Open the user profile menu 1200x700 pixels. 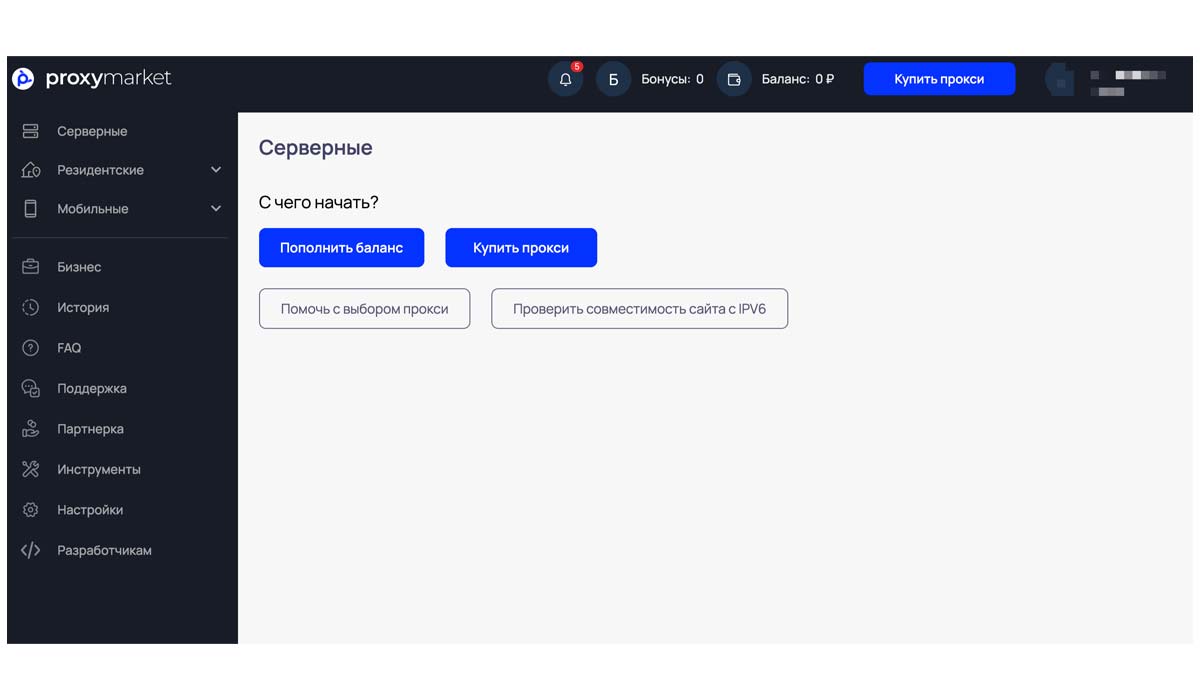[x=1106, y=81]
